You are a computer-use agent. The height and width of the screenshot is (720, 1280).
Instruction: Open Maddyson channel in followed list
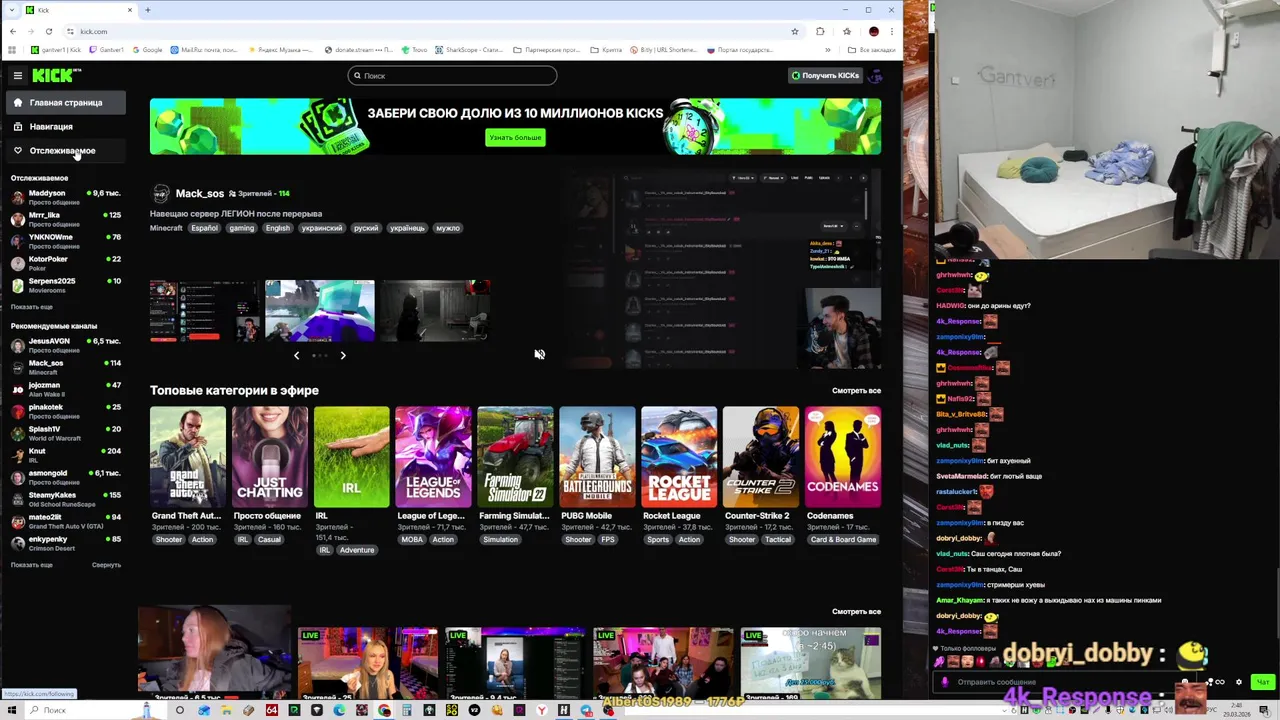coord(65,197)
